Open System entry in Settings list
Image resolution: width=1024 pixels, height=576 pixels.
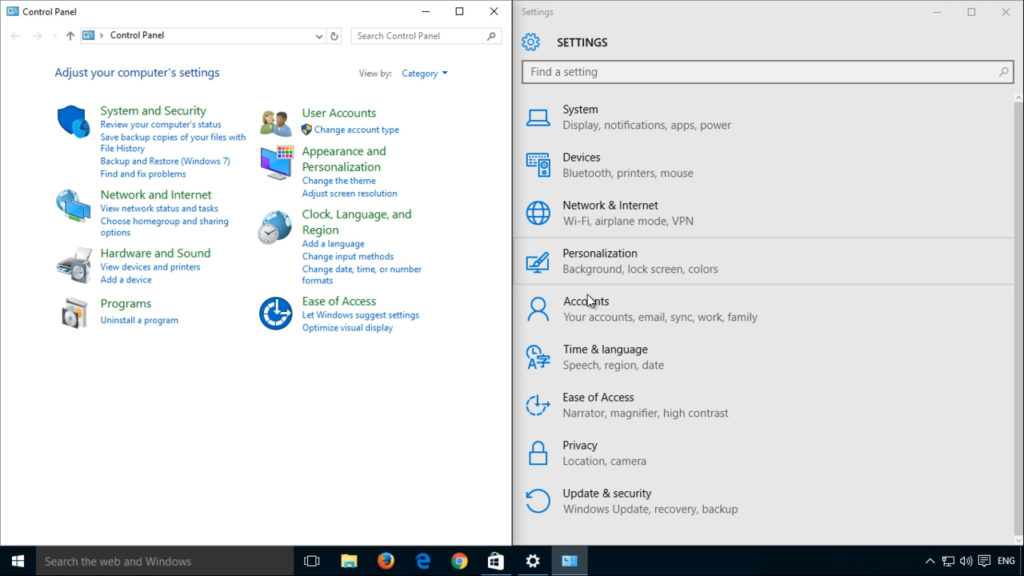764,118
